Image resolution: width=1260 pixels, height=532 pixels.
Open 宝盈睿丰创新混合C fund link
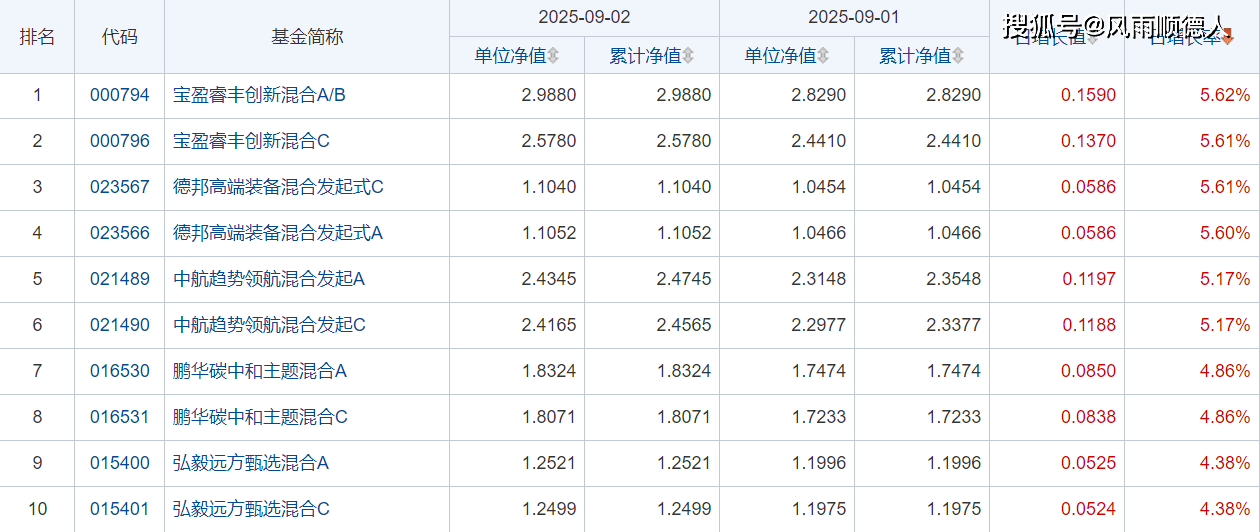pyautogui.click(x=251, y=141)
